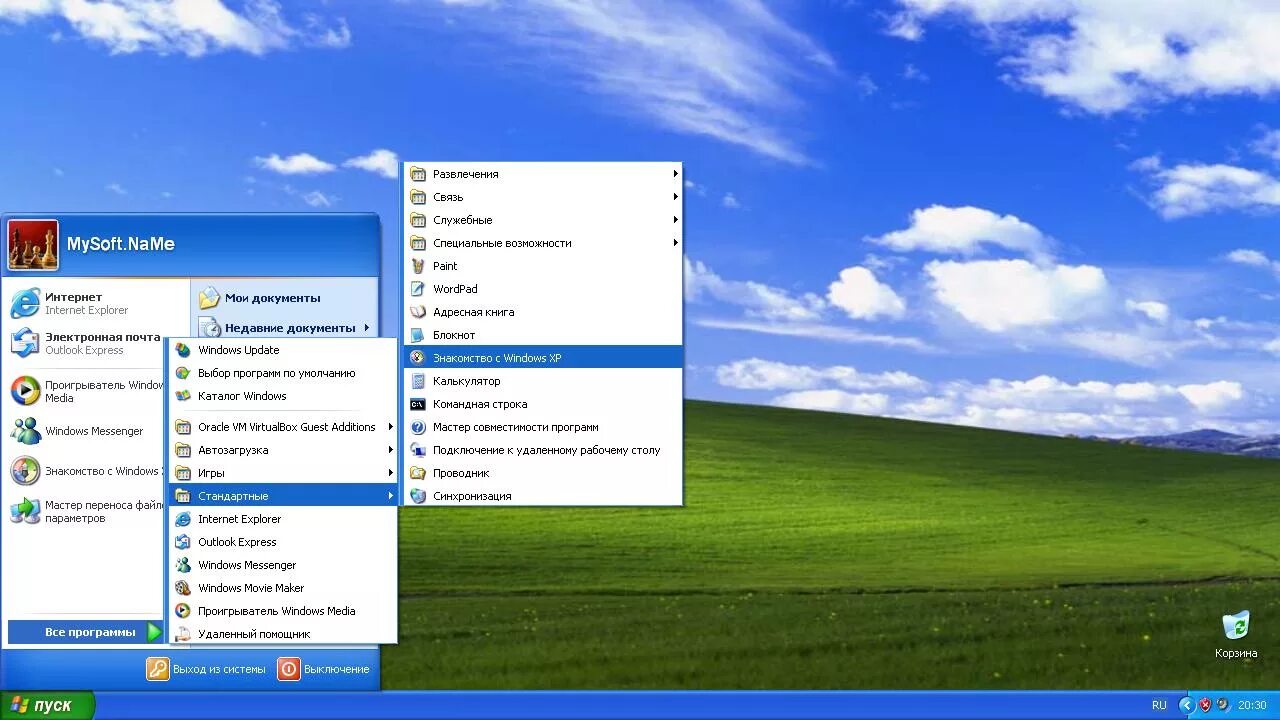Click the Paint icon in Standard menu
Image resolution: width=1280 pixels, height=720 pixels.
tap(418, 266)
